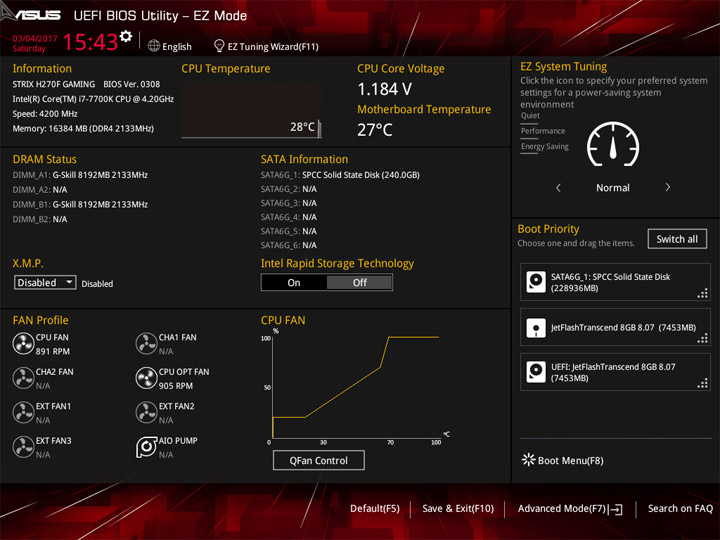Screen dimensions: 720x540
Task: Select the EXT FAN1 fan icon
Action: coord(23,412)
